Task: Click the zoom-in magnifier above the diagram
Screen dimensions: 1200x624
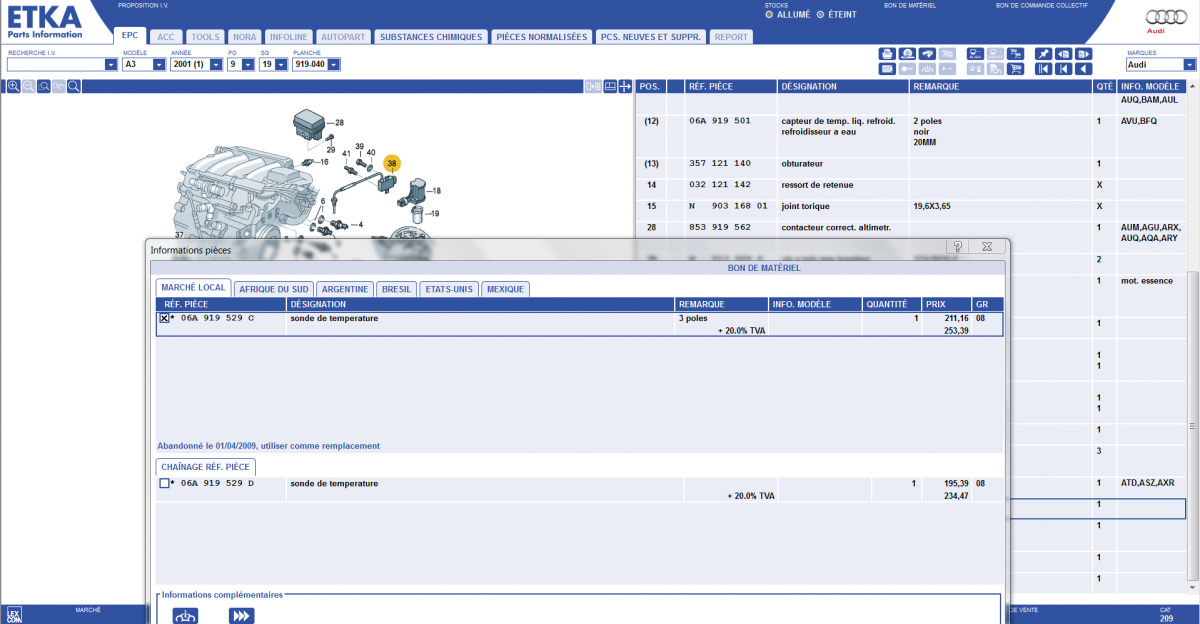Action: 14,87
